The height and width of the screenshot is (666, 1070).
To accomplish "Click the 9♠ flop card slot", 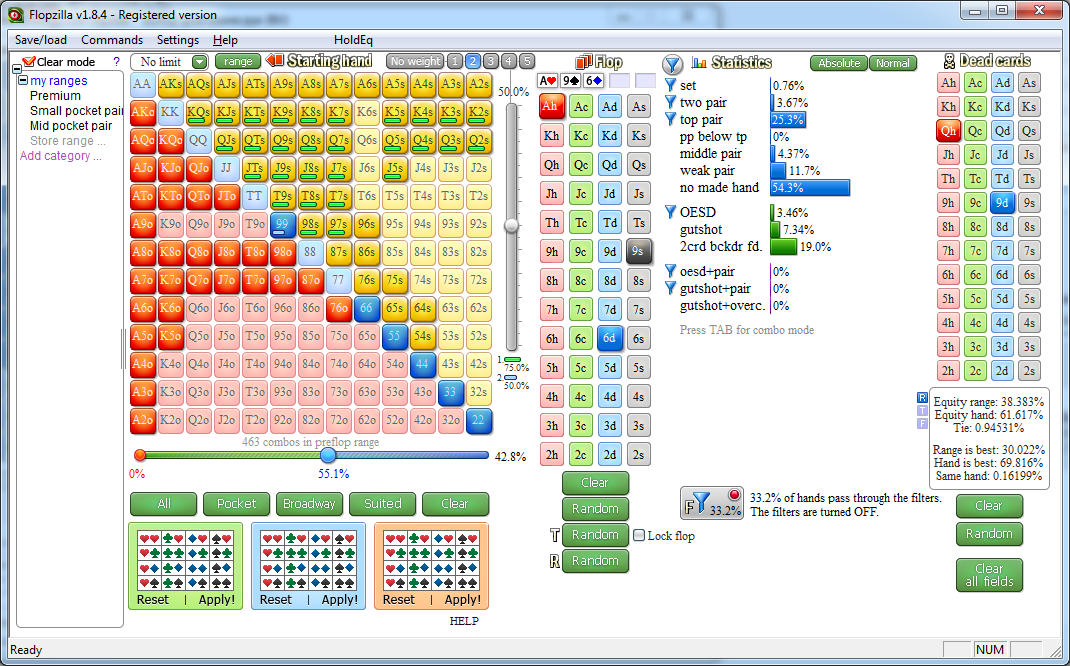I will pos(570,81).
